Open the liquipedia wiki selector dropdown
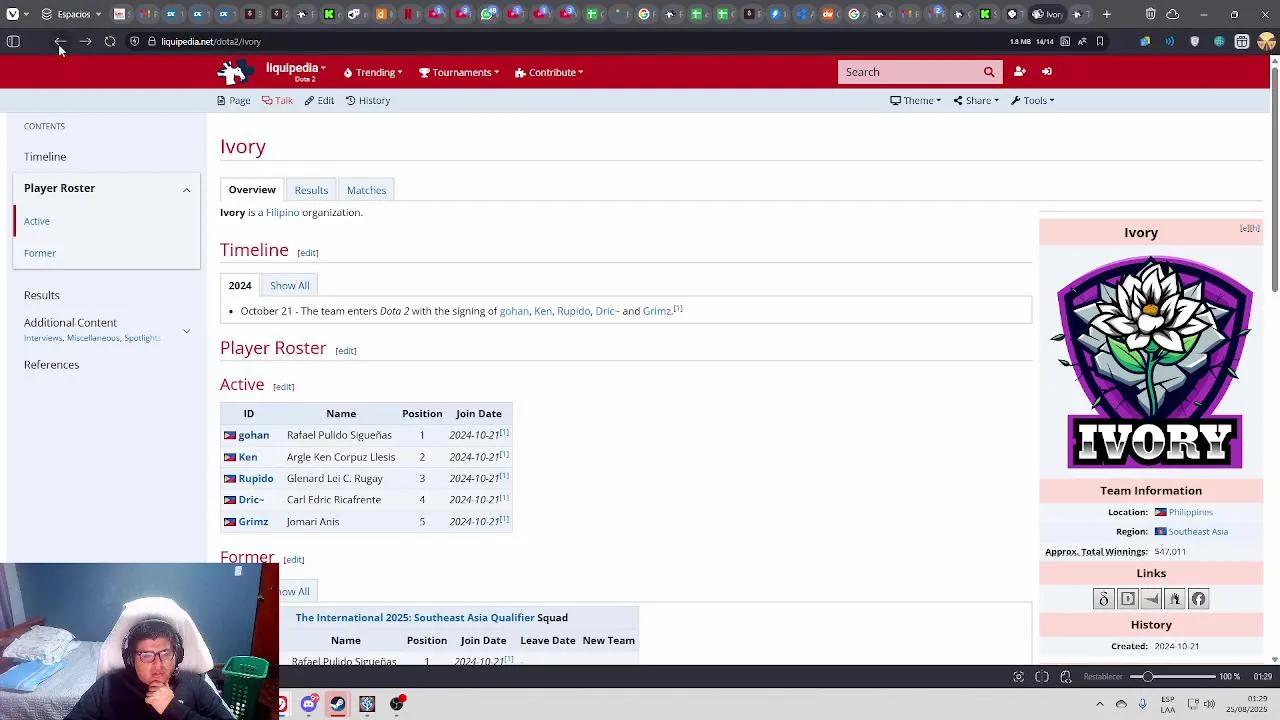 [296, 71]
